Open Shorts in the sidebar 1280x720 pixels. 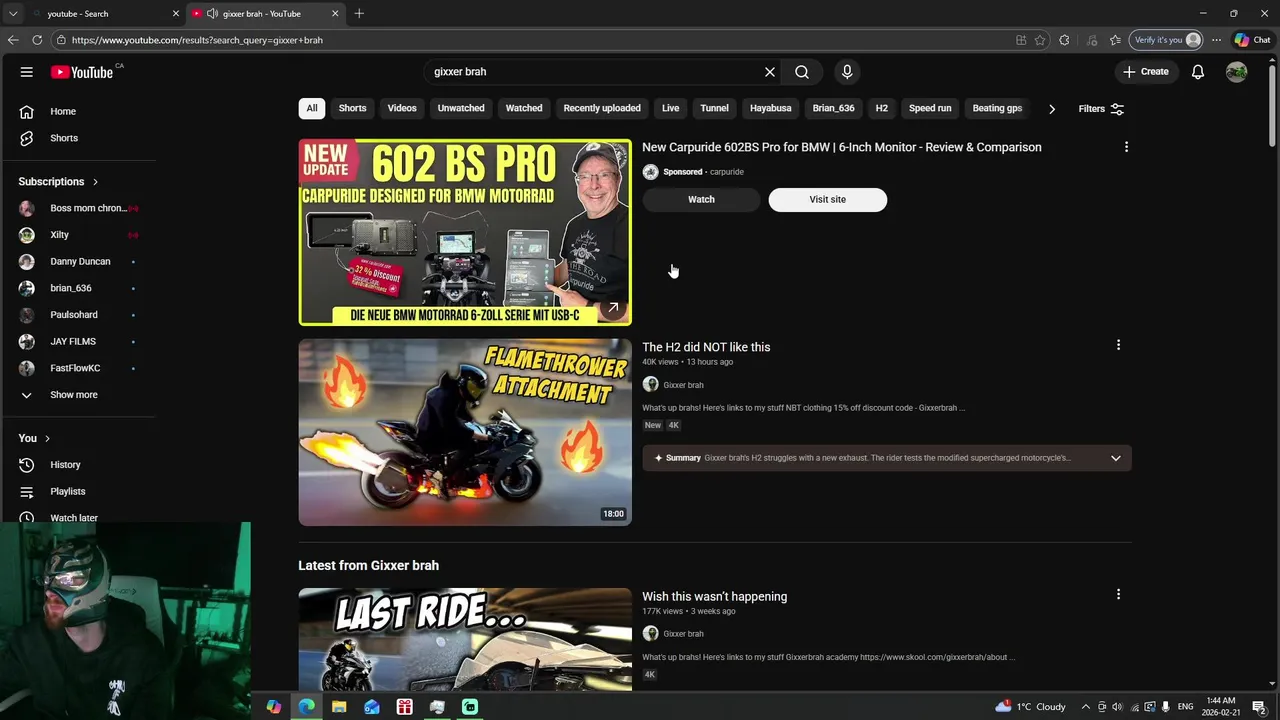[78, 138]
